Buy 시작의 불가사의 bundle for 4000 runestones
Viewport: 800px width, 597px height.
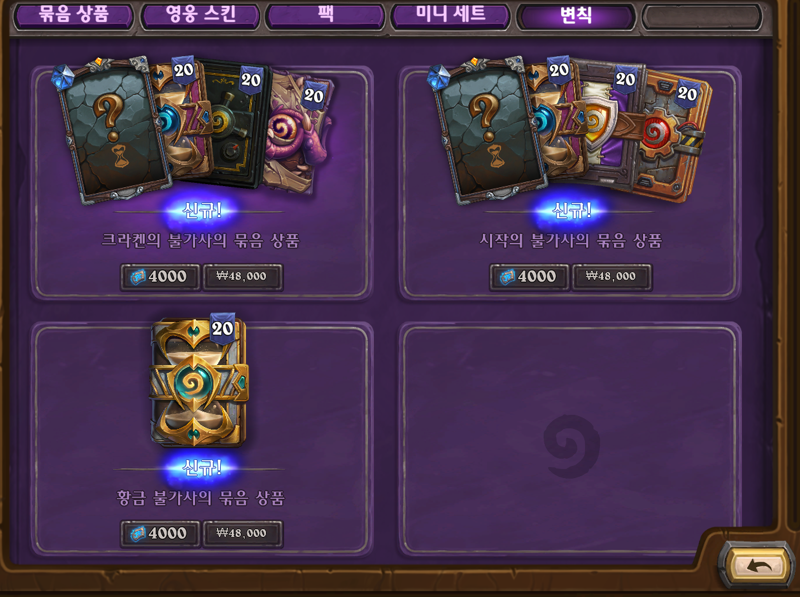[529, 277]
